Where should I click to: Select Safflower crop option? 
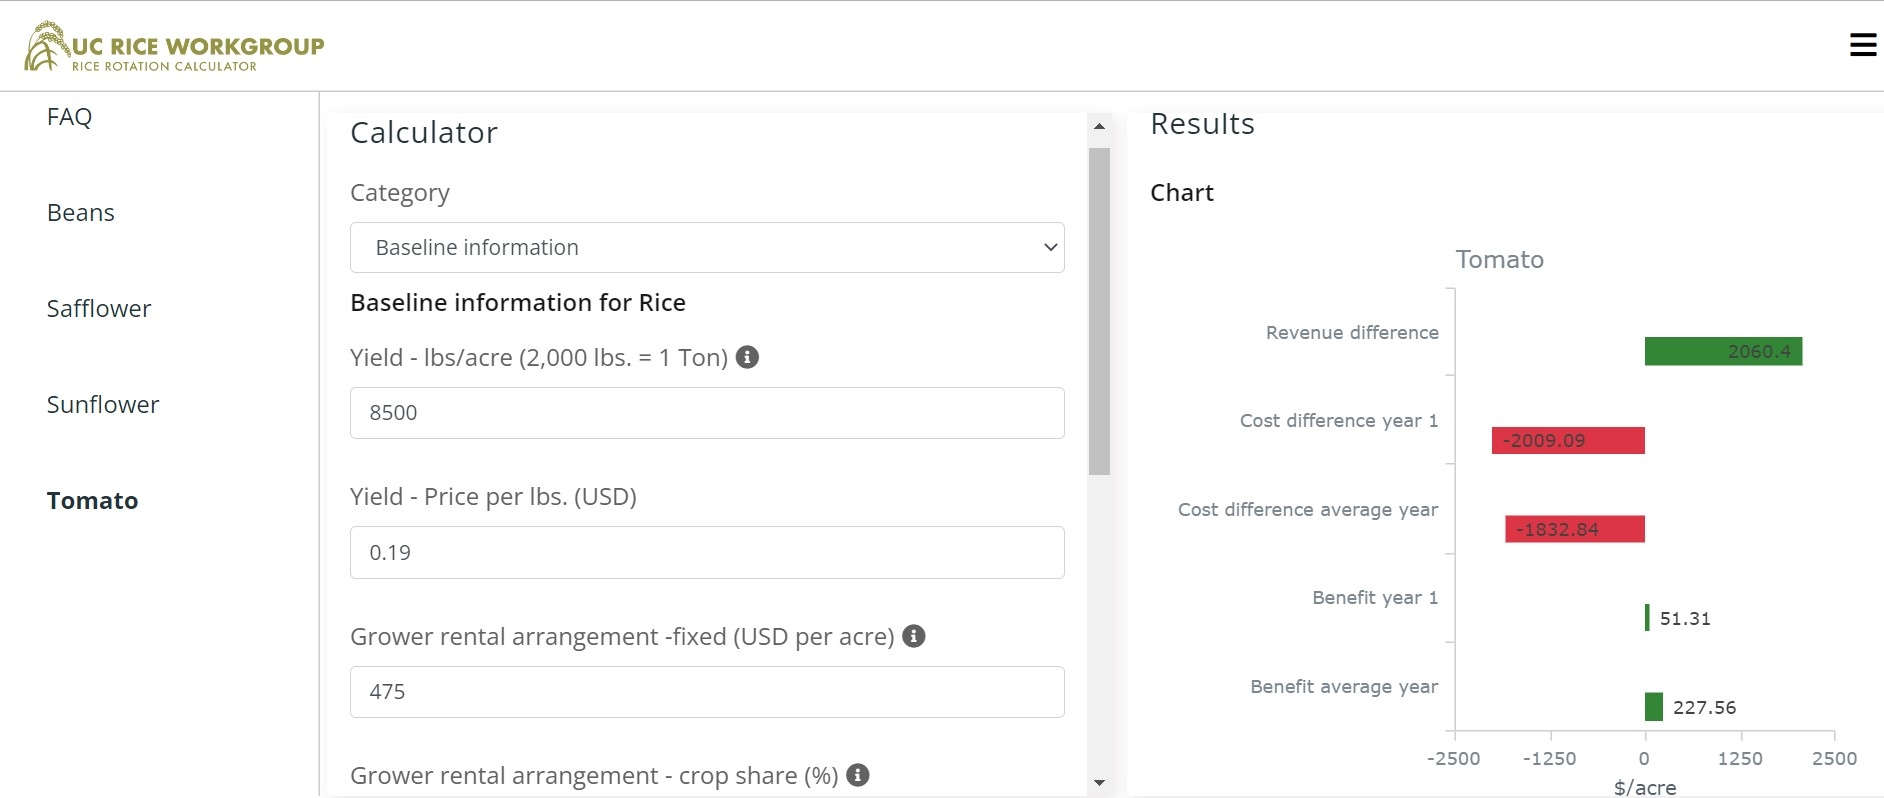pos(99,309)
